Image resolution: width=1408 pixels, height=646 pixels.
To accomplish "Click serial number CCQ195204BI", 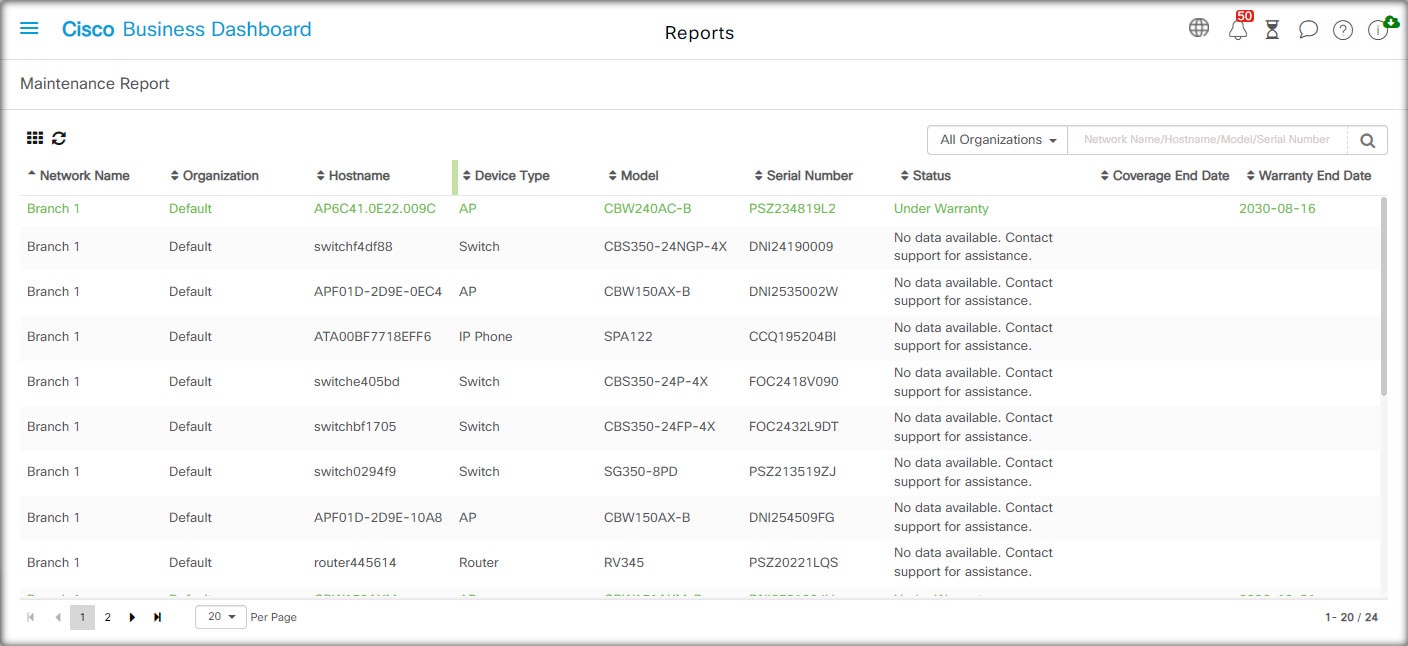I will (792, 337).
